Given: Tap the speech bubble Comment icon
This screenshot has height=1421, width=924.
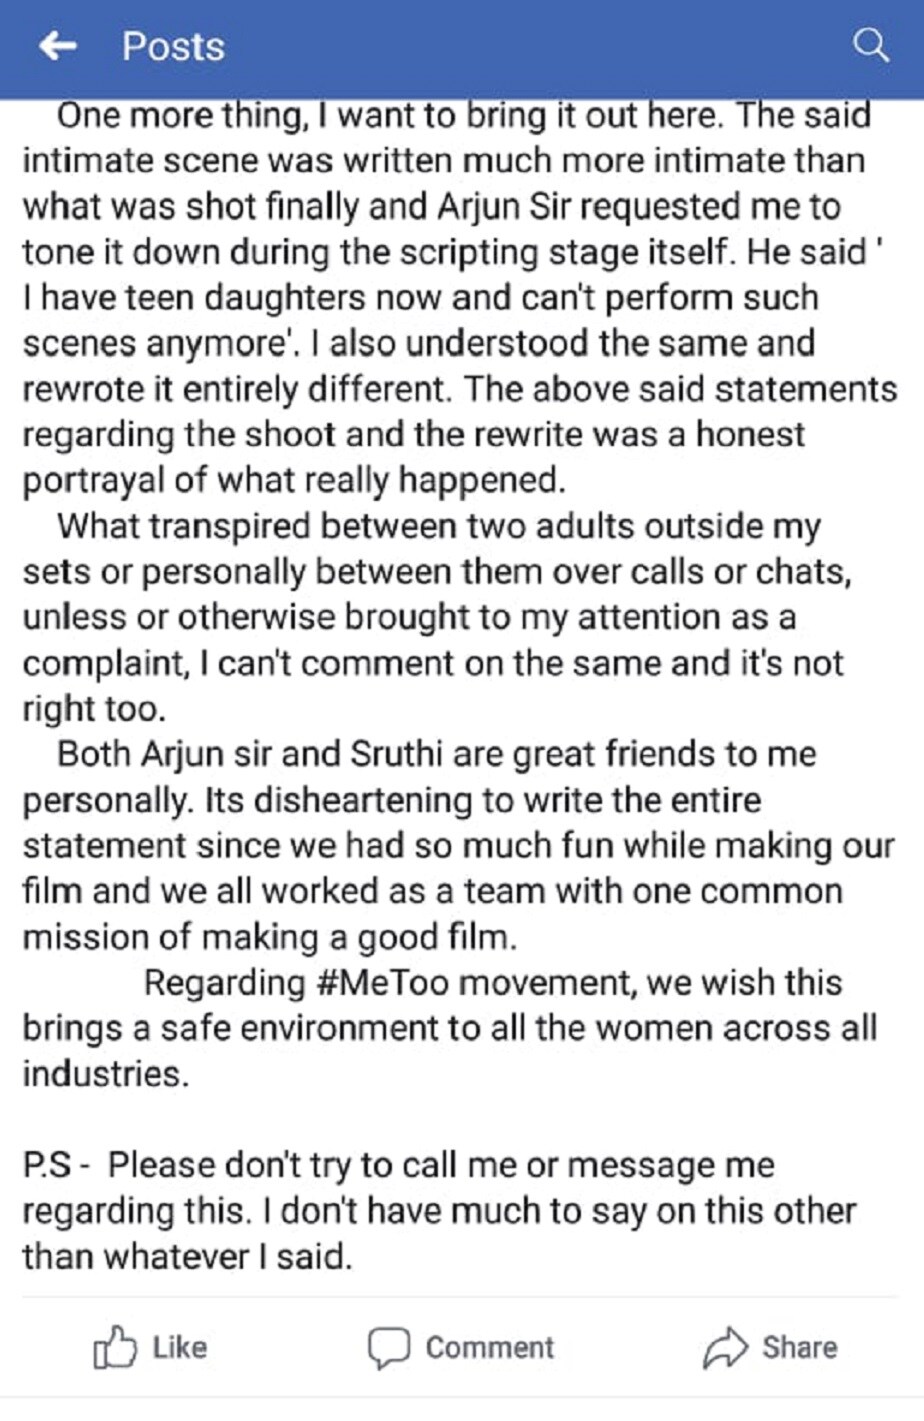Looking at the screenshot, I should (388, 1348).
